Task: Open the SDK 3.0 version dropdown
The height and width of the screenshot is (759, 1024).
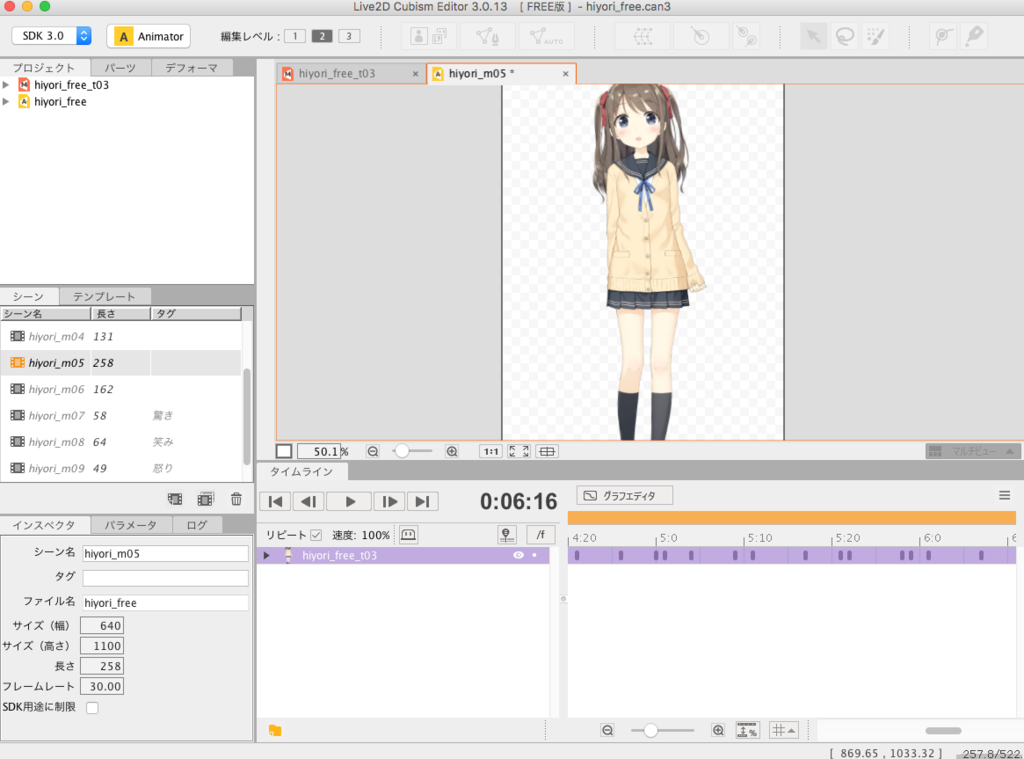Action: point(51,36)
